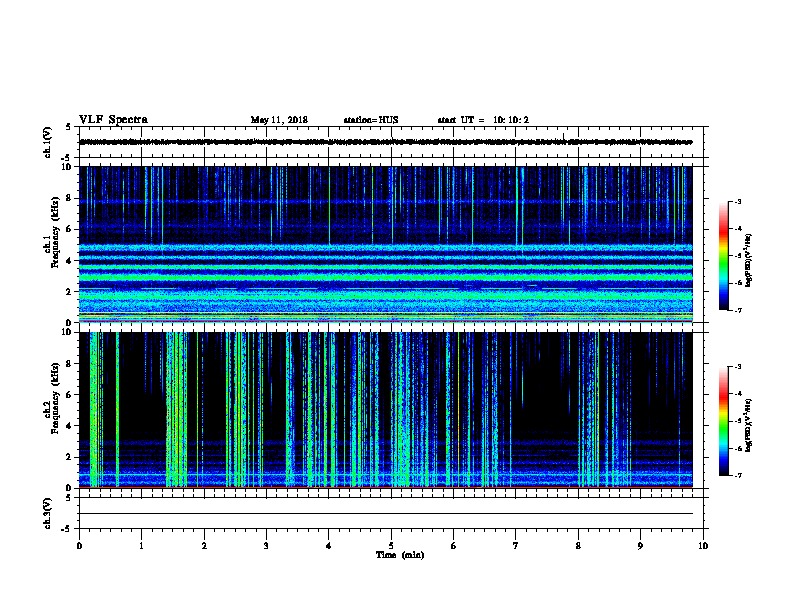Click time axis tick label '5'
The image size is (792, 612).
pos(391,546)
